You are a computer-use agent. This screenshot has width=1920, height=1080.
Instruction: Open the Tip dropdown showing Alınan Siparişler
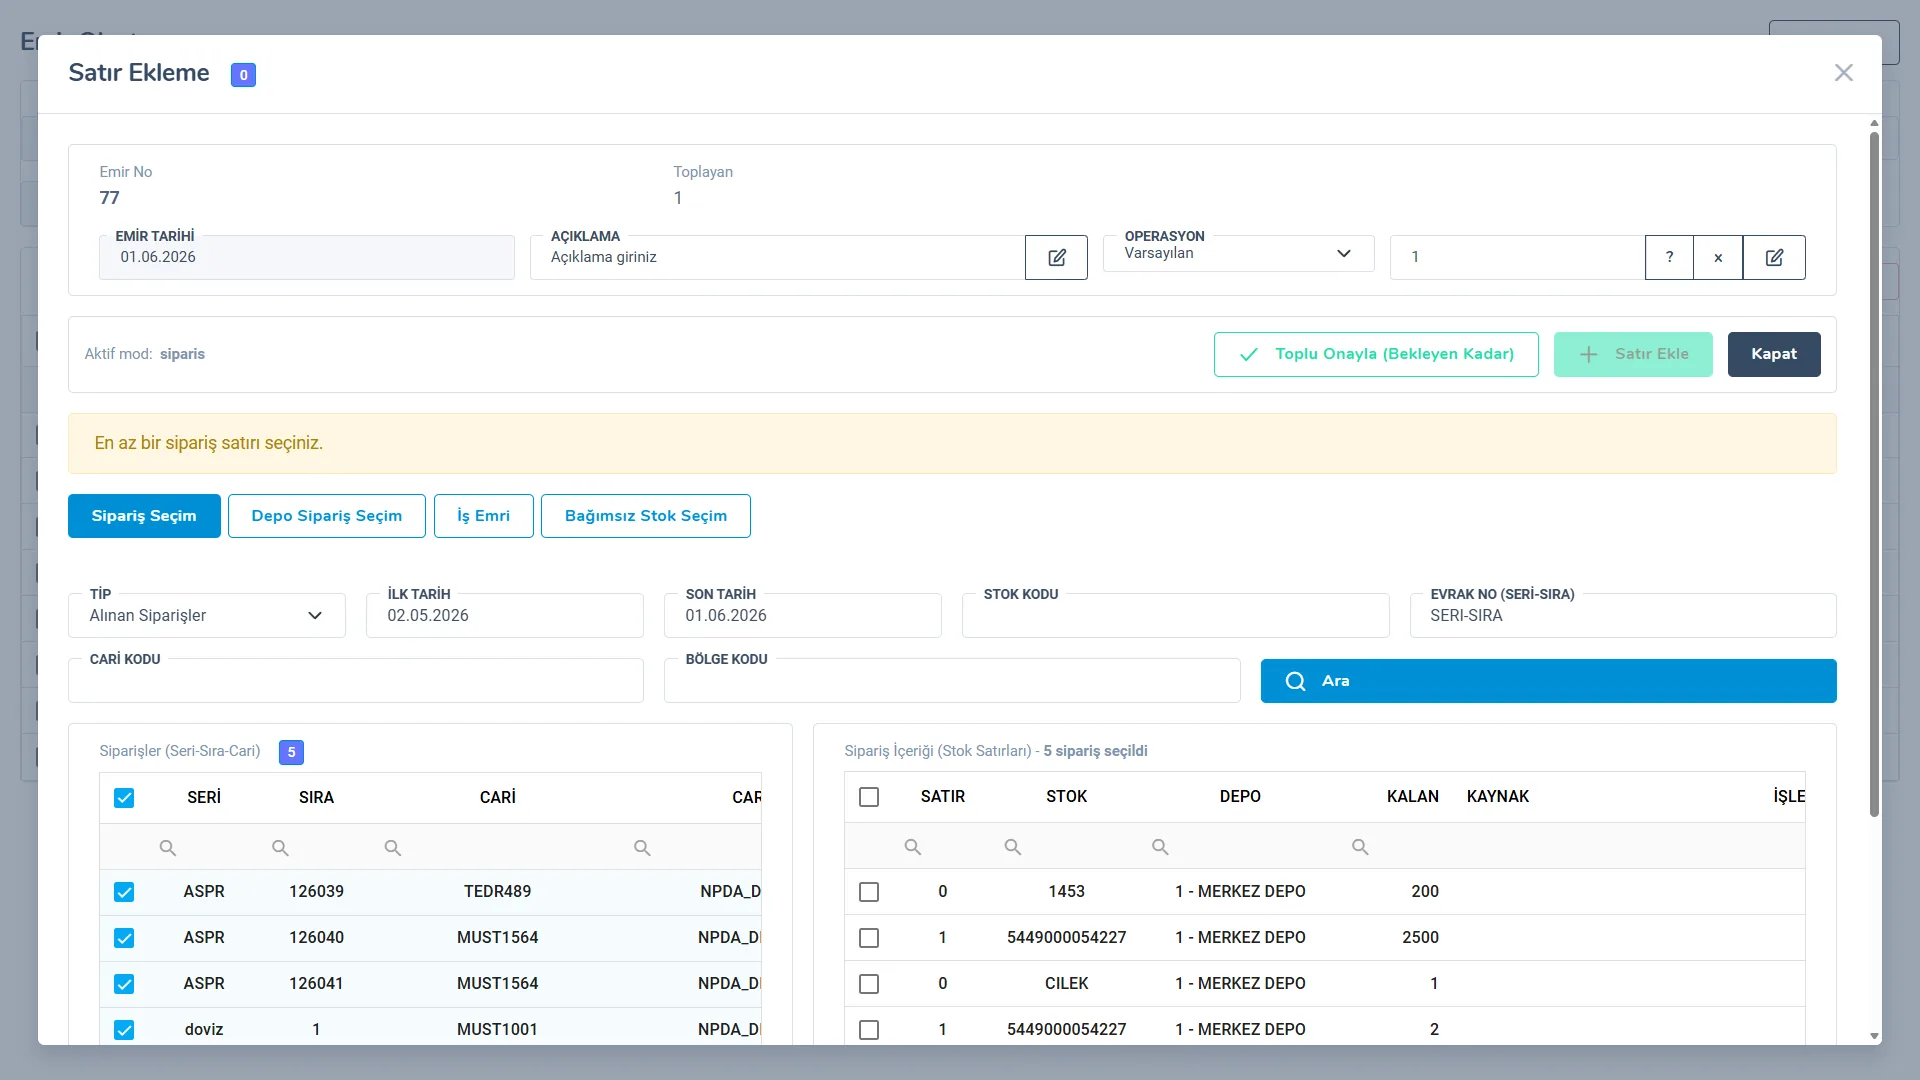[207, 616]
